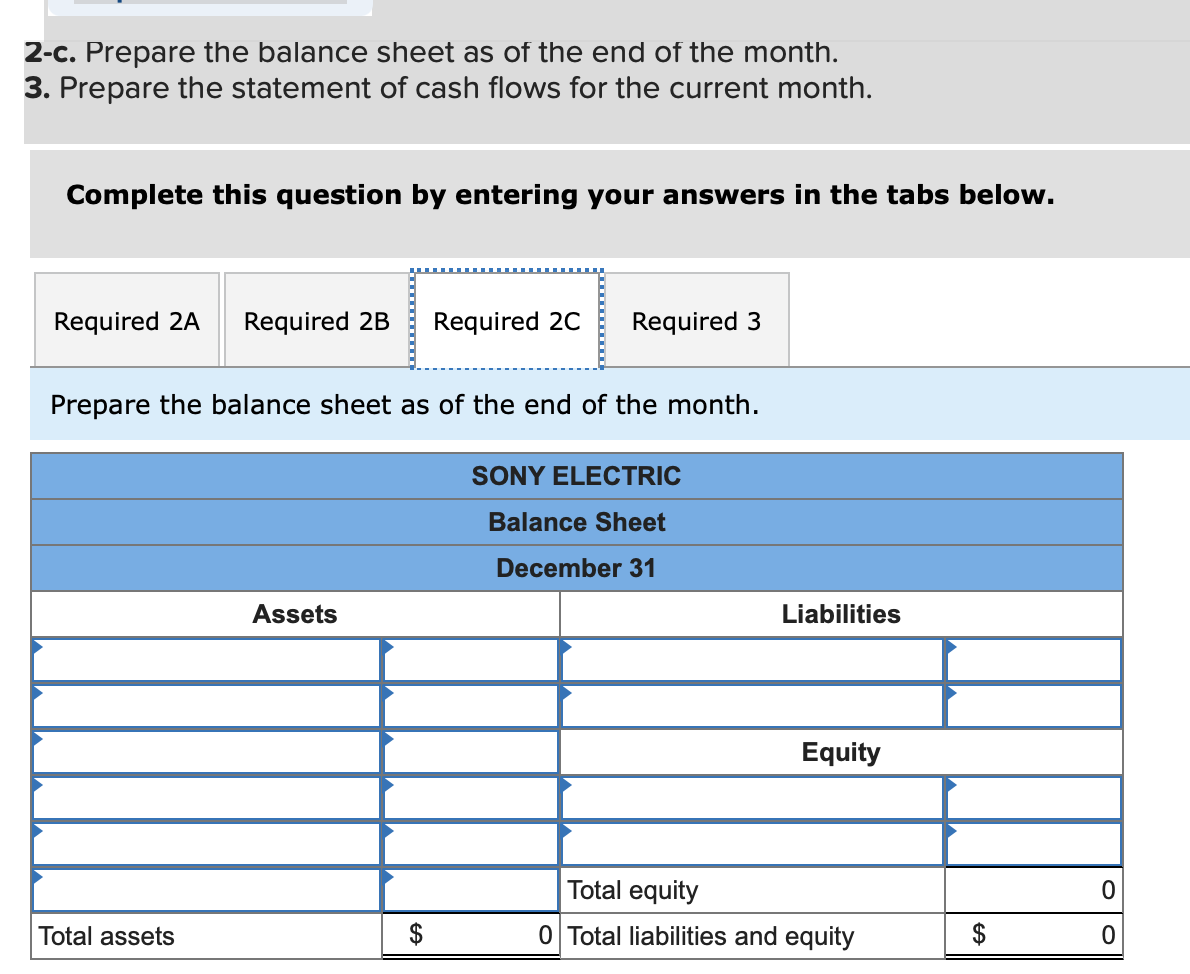
Task: Switch to the Required 2B tab
Action: tap(315, 320)
